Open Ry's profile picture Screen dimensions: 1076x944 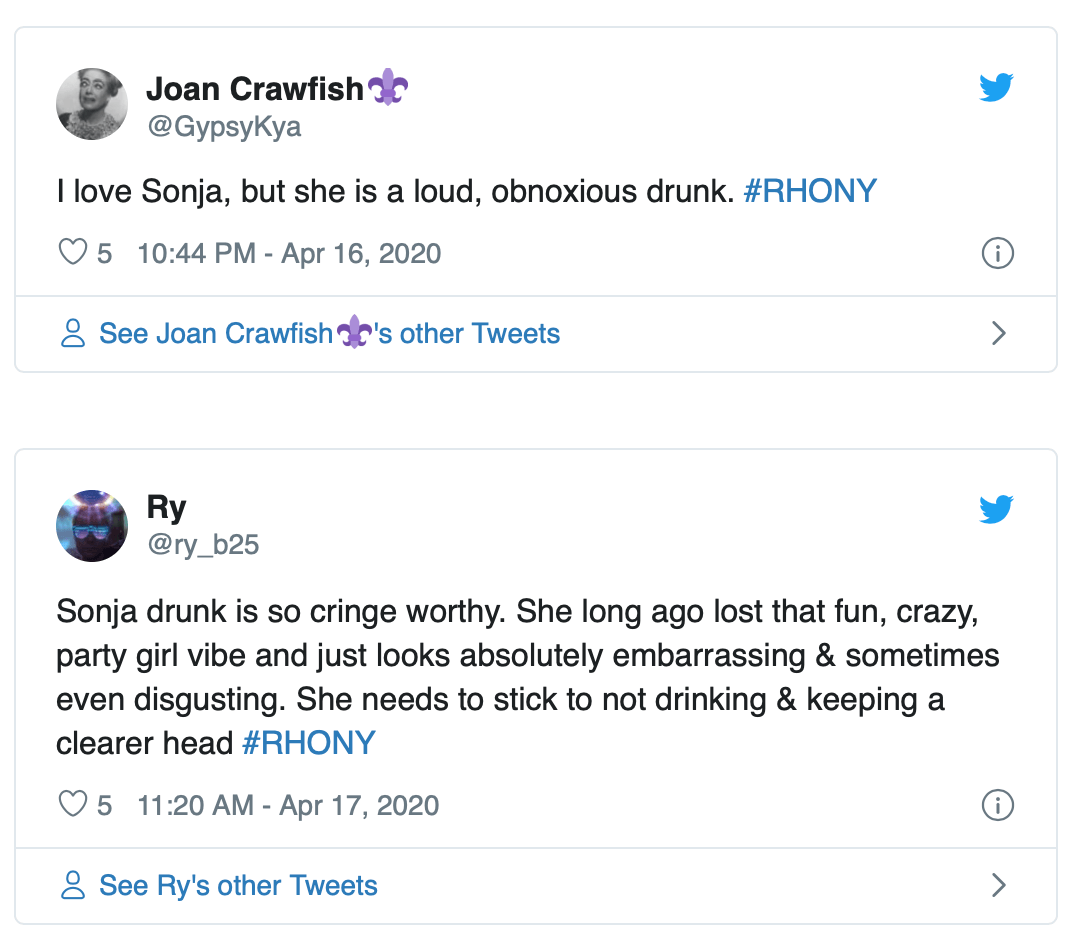click(92, 525)
